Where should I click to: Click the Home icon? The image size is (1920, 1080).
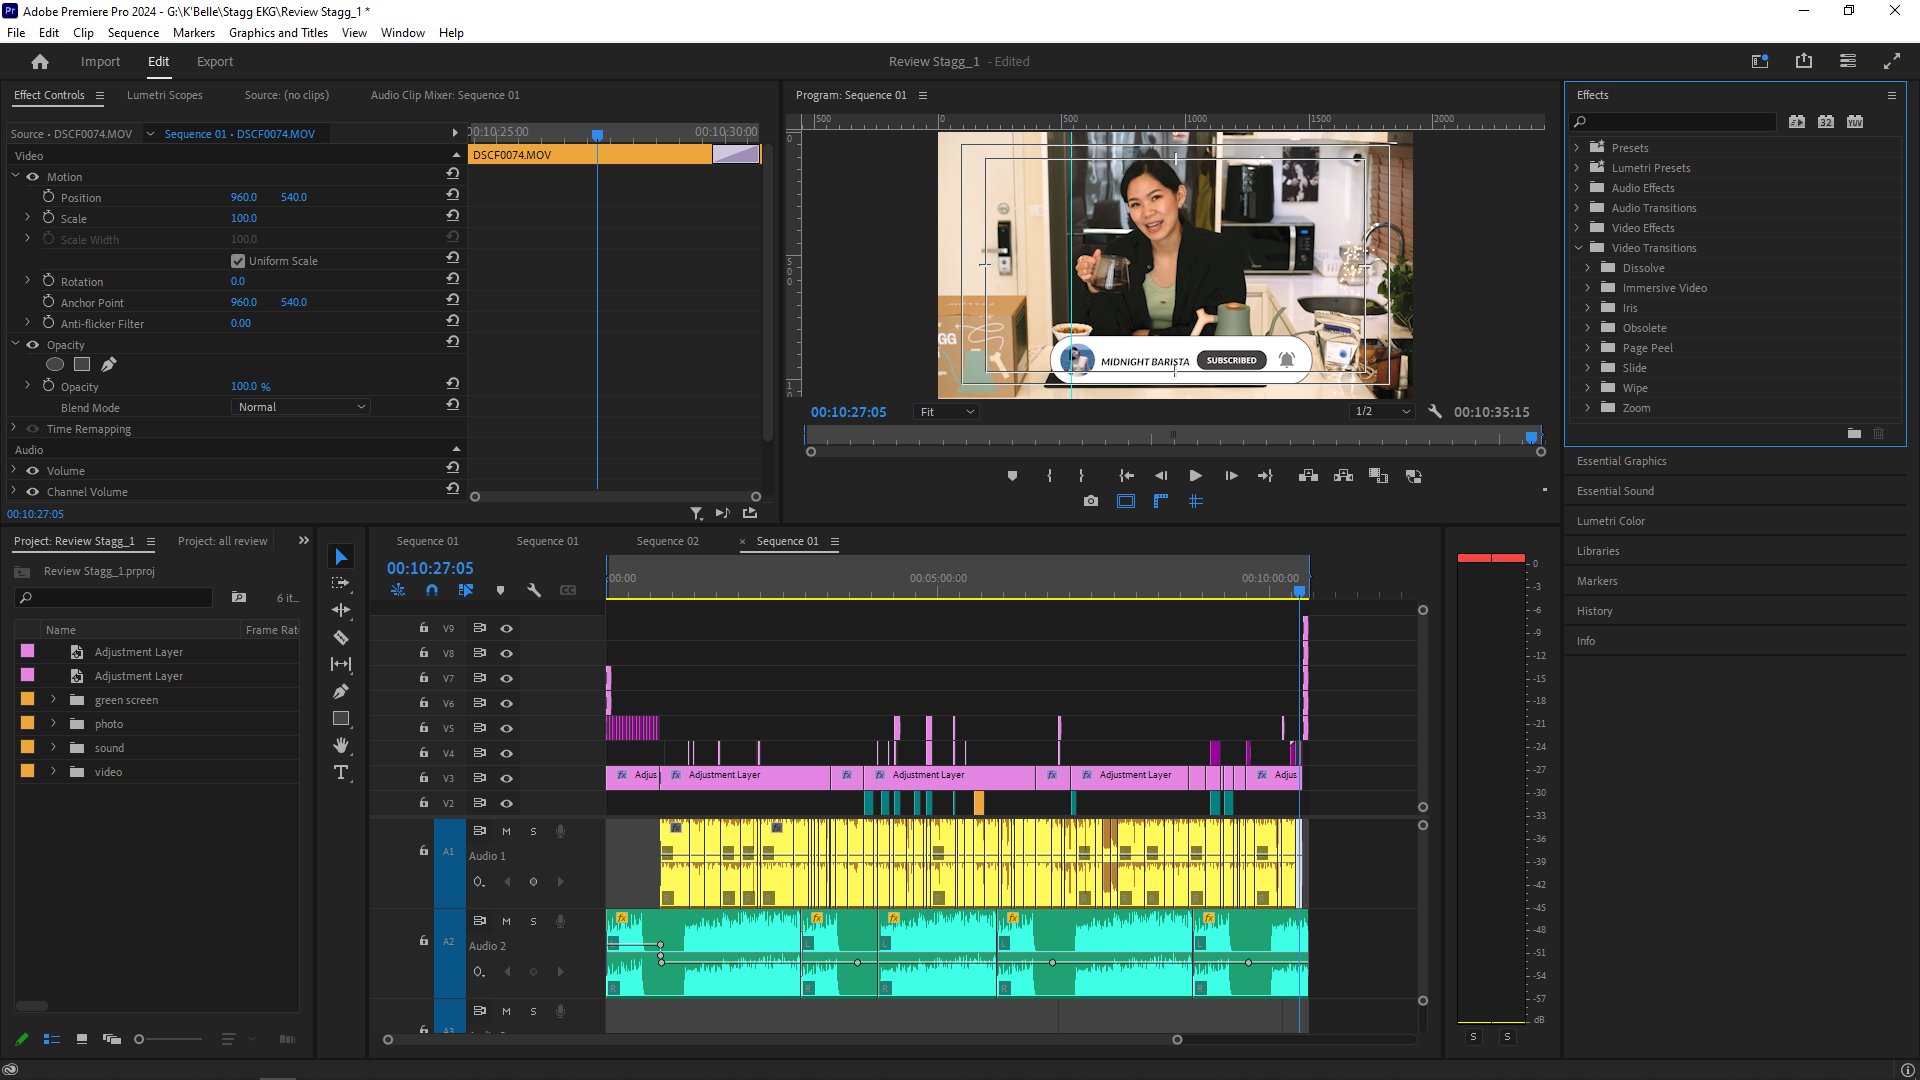coord(40,61)
